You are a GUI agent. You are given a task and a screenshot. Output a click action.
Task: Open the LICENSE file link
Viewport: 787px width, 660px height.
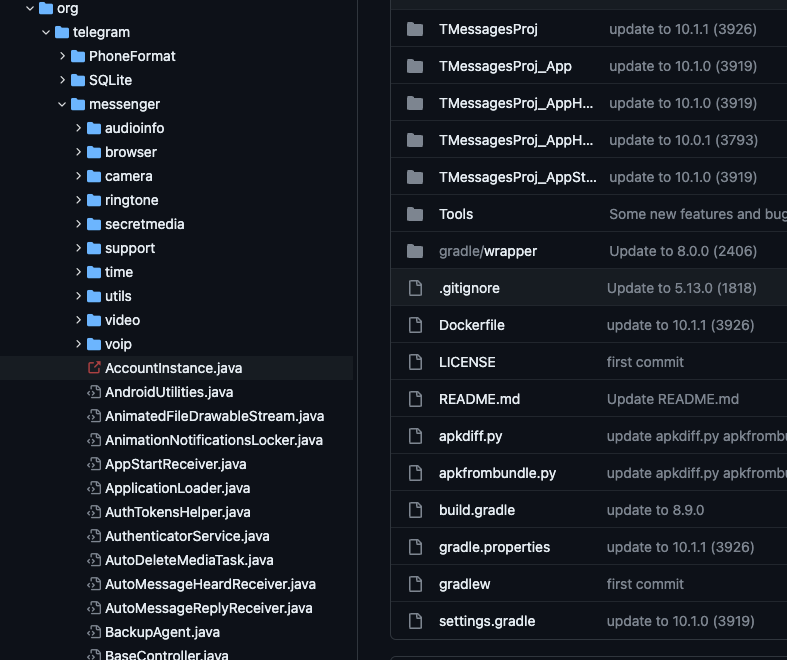pyautogui.click(x=467, y=362)
